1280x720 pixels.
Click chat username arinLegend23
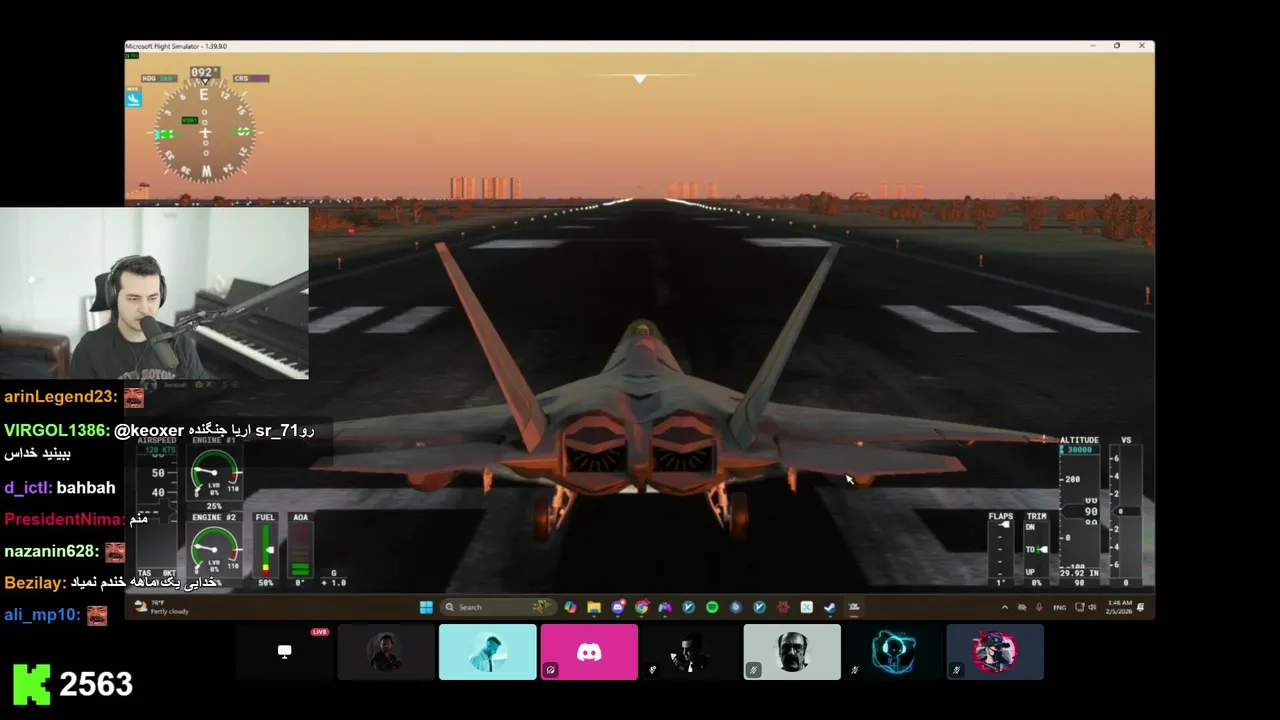60,397
